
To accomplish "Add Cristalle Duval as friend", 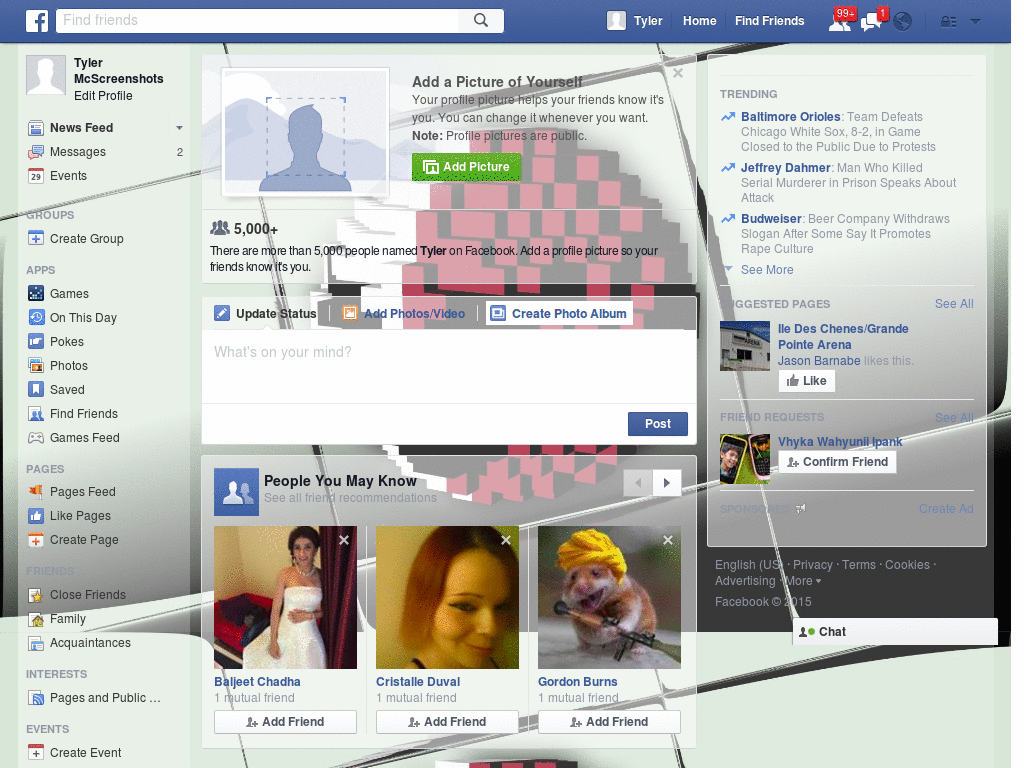I will pos(447,722).
